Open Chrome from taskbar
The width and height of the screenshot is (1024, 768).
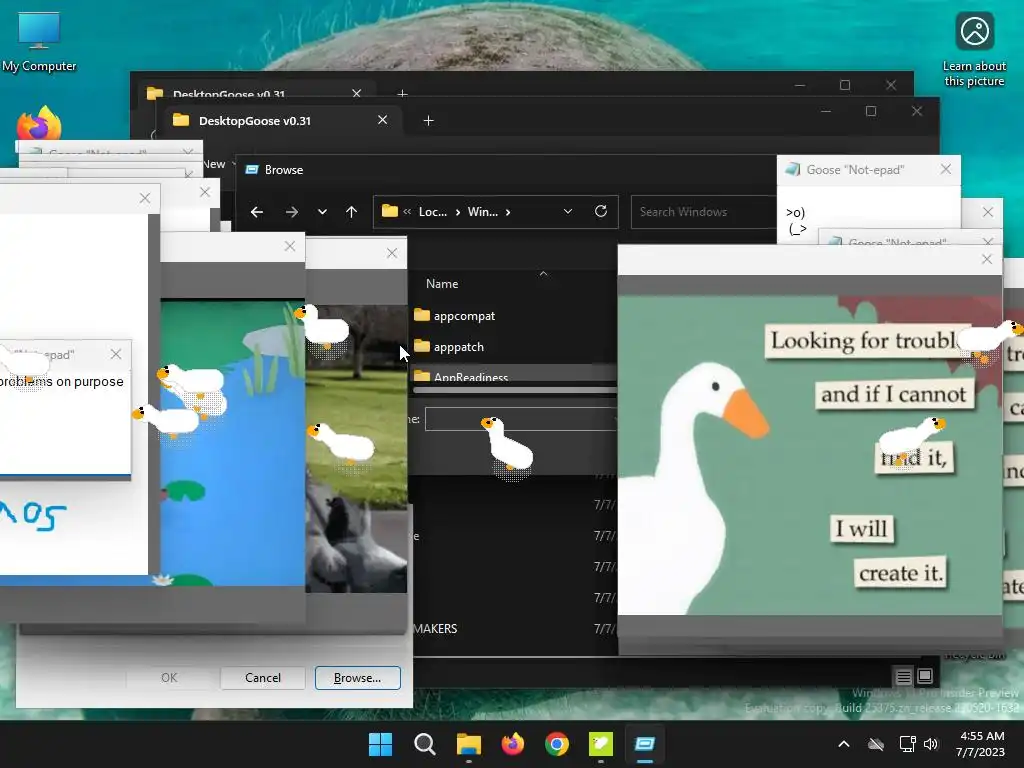pos(557,744)
